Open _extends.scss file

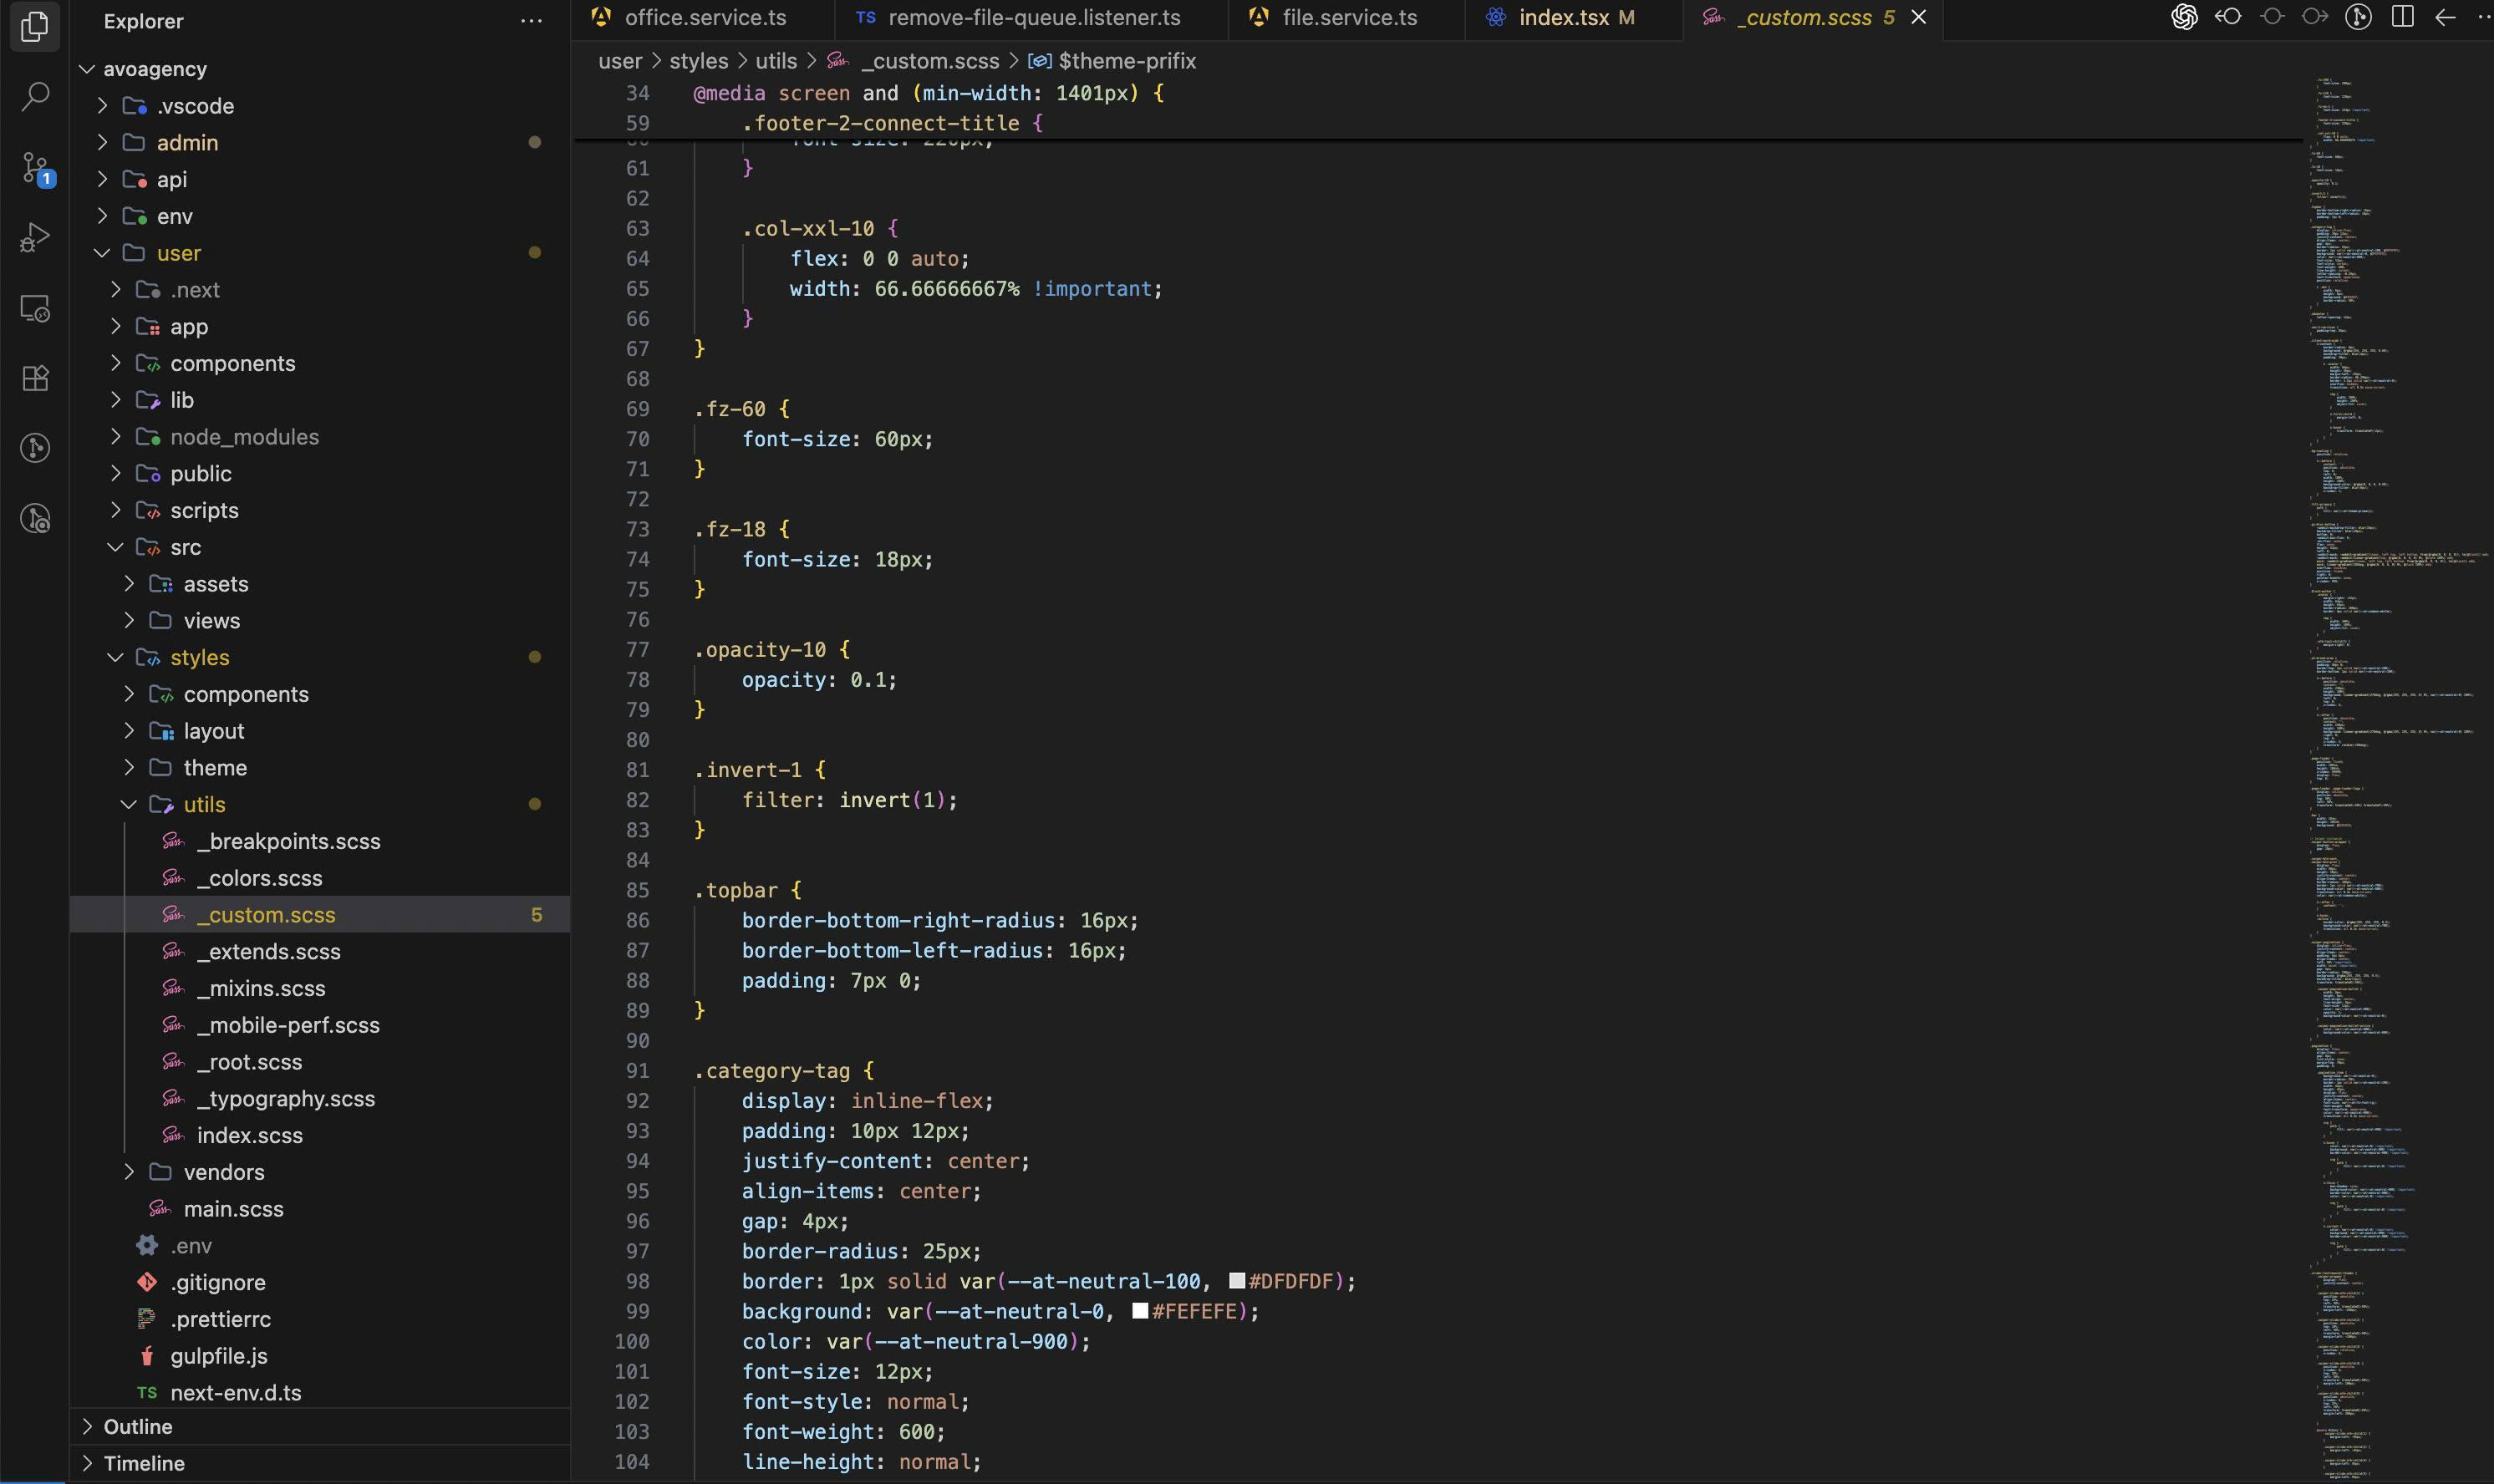click(320, 951)
